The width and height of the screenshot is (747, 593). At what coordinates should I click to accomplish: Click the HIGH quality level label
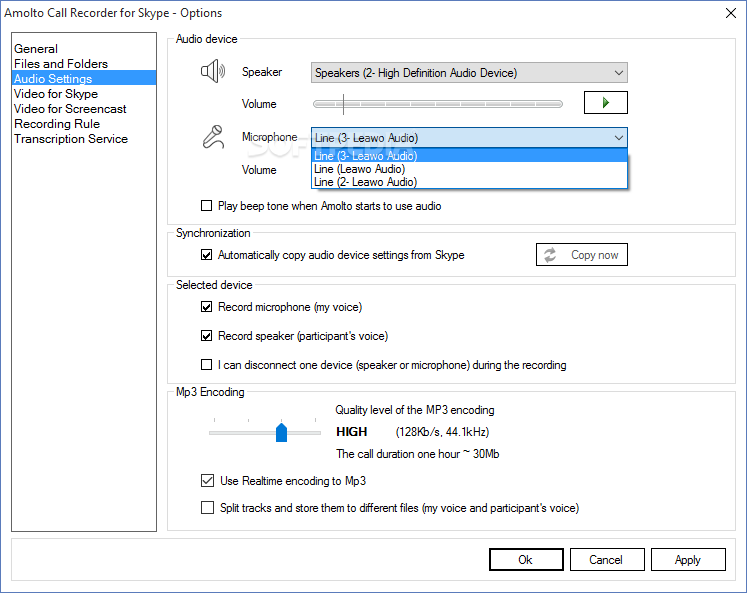coord(352,432)
